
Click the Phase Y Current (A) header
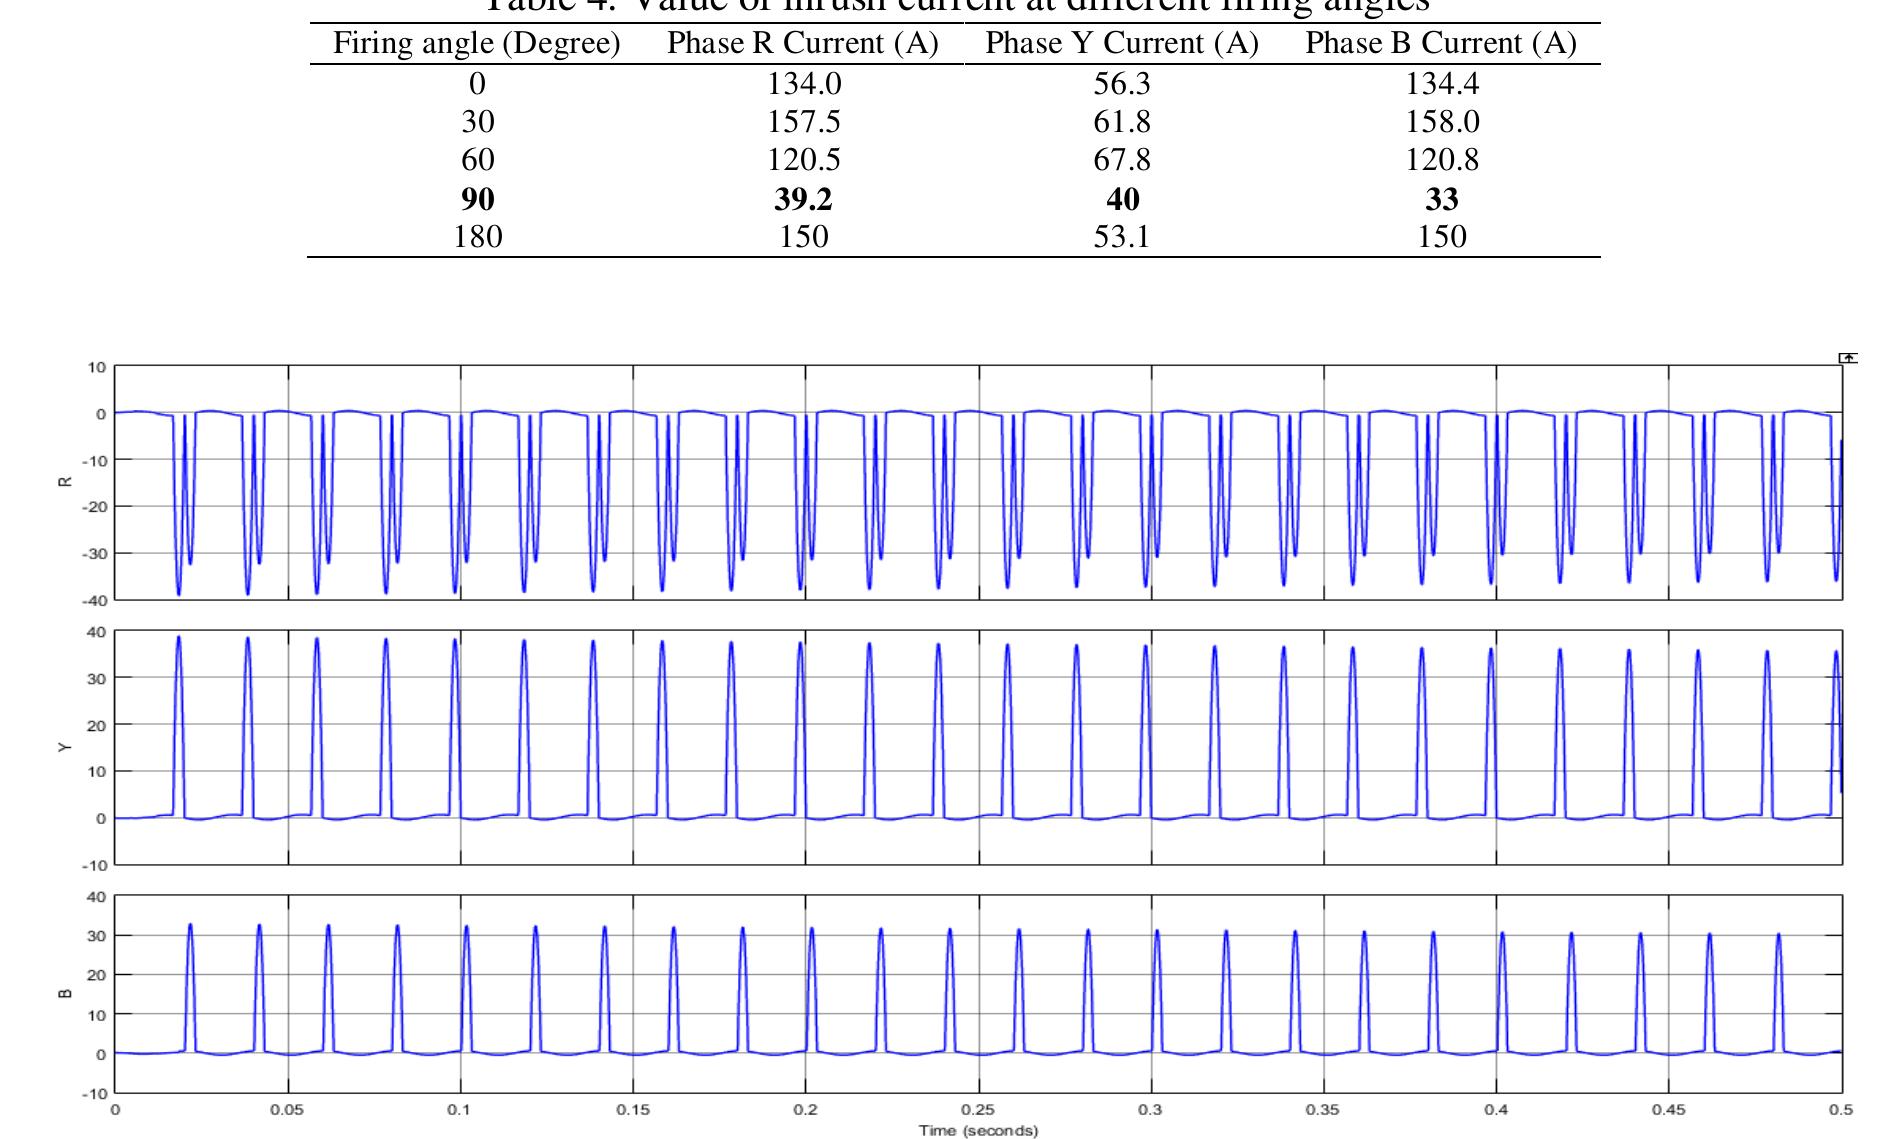(1121, 44)
